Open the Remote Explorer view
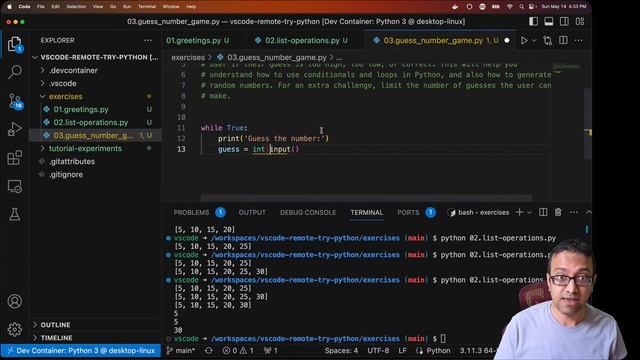The height and width of the screenshot is (360, 640). pyautogui.click(x=15, y=186)
